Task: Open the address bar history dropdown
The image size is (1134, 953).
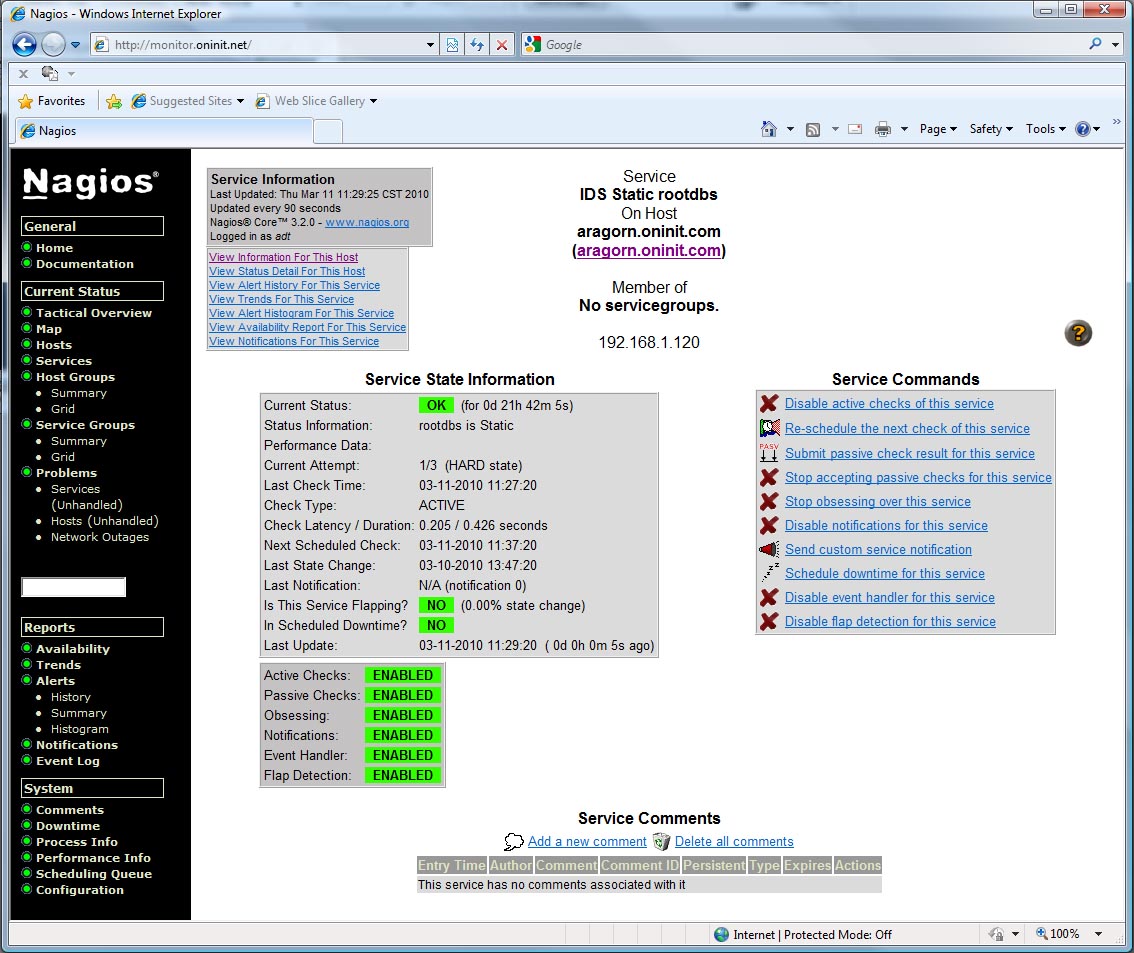Action: (430, 45)
